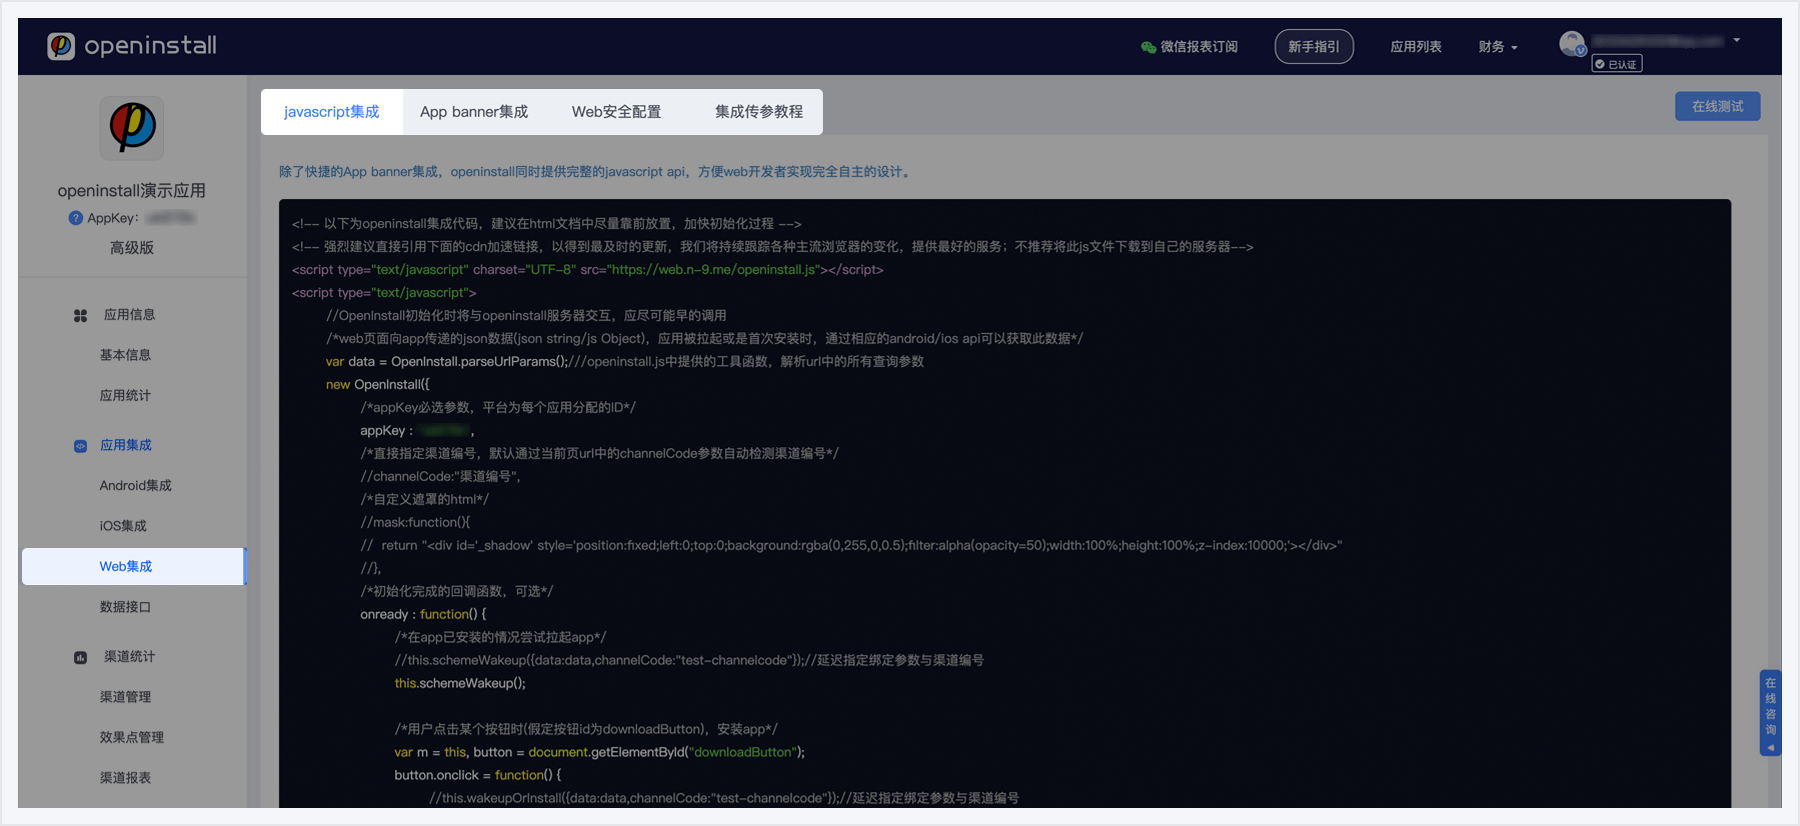Image resolution: width=1800 pixels, height=826 pixels.
Task: Expand the 财务 dropdown menu
Action: pyautogui.click(x=1498, y=47)
